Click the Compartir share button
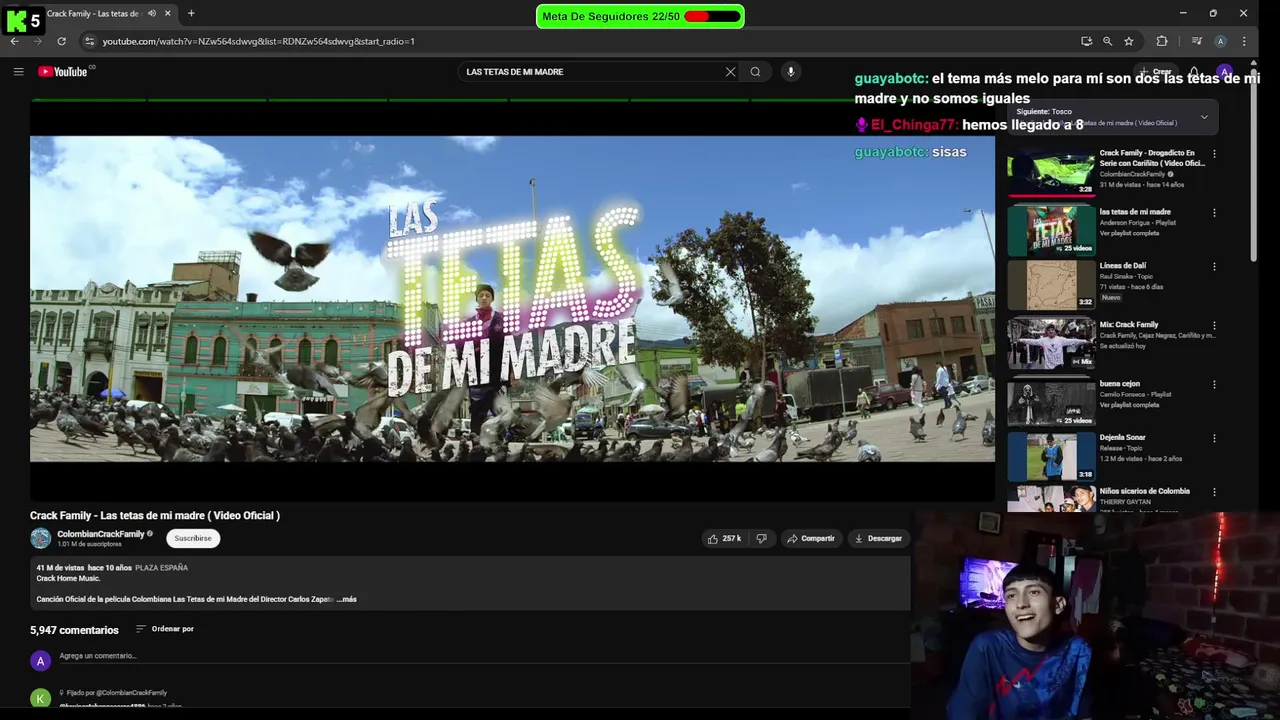This screenshot has width=1280, height=720. (x=810, y=538)
